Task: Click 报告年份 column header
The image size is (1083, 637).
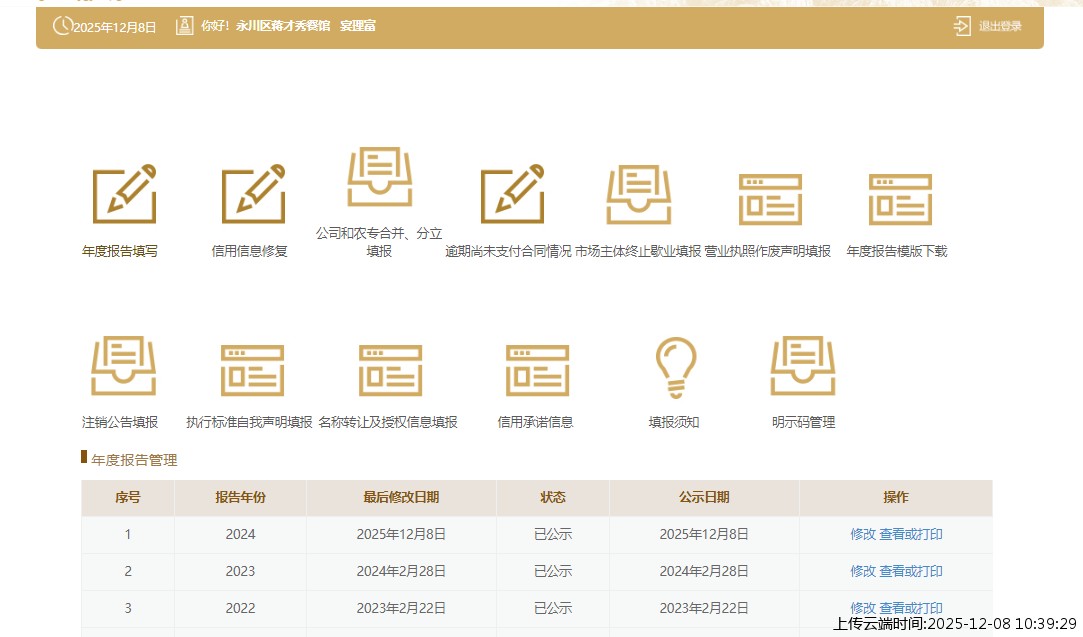Action: (240, 497)
